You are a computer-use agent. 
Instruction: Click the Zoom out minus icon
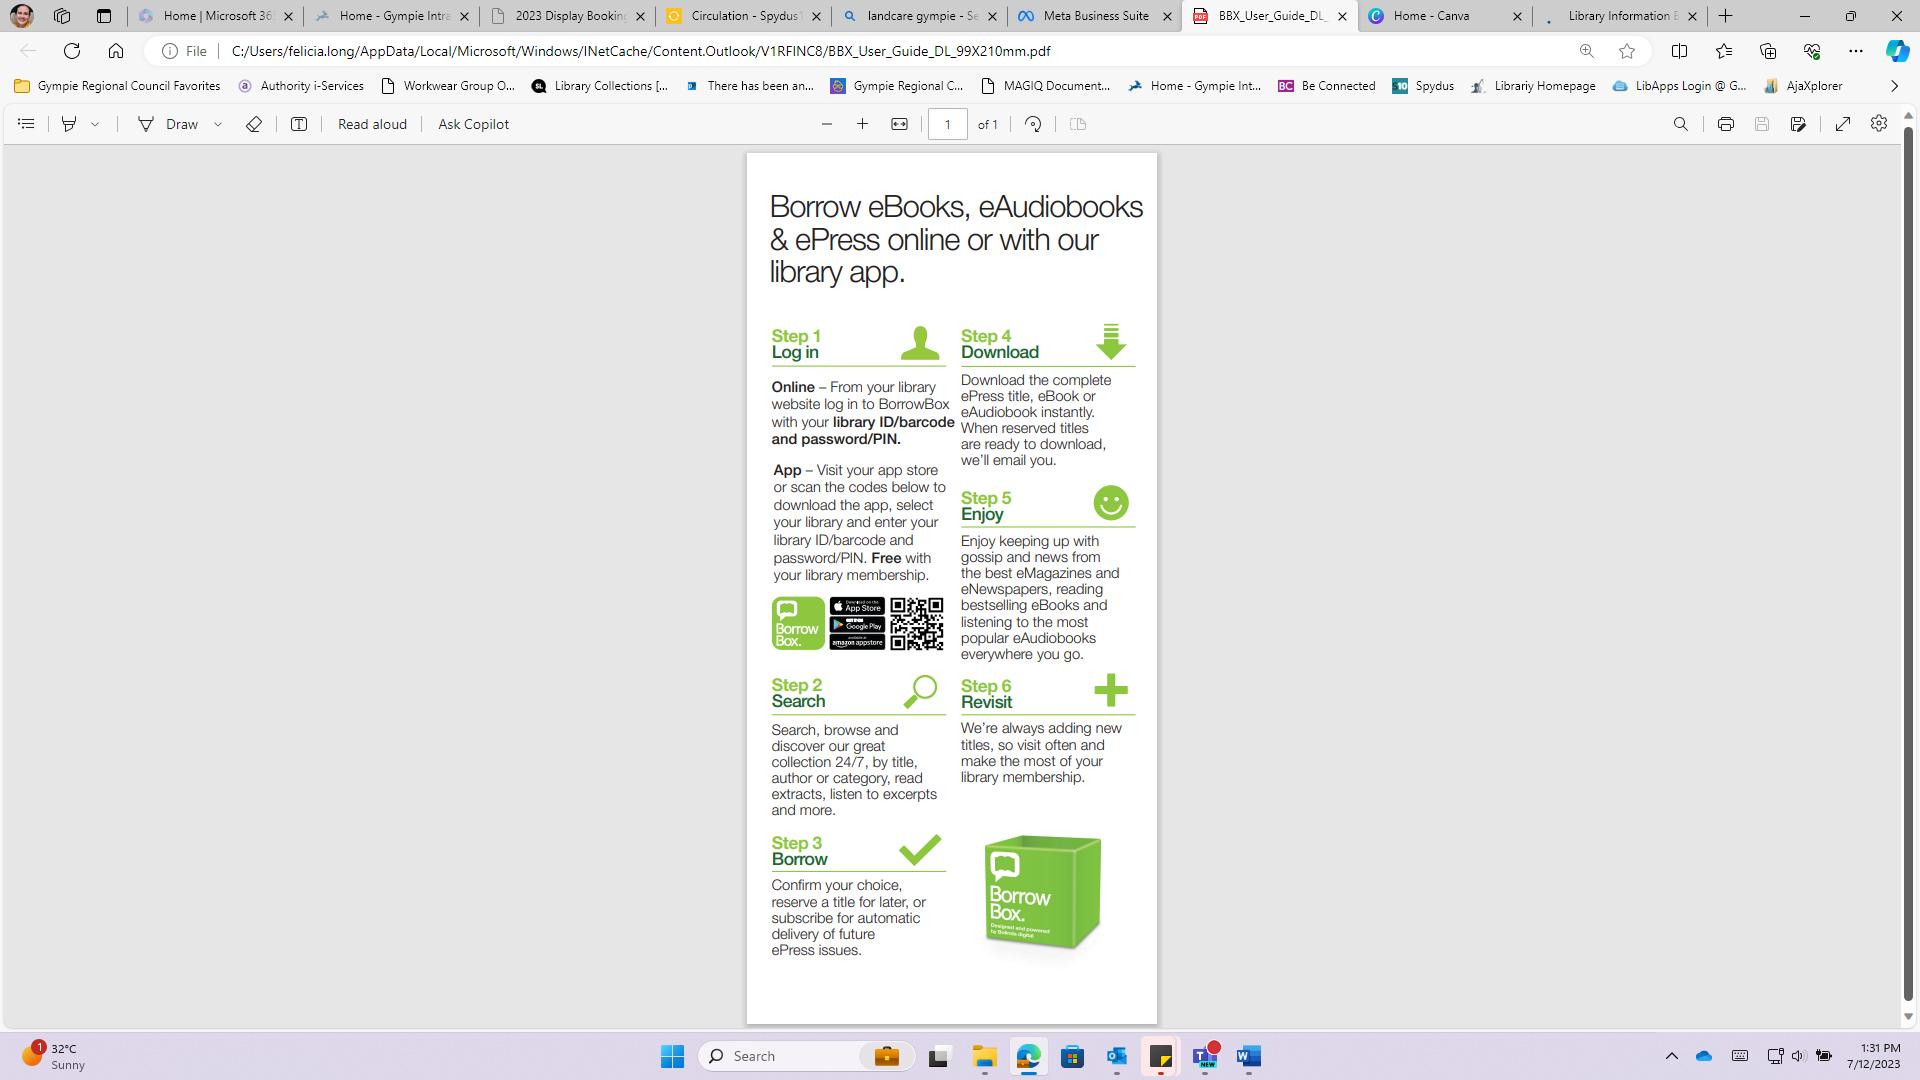coord(826,124)
